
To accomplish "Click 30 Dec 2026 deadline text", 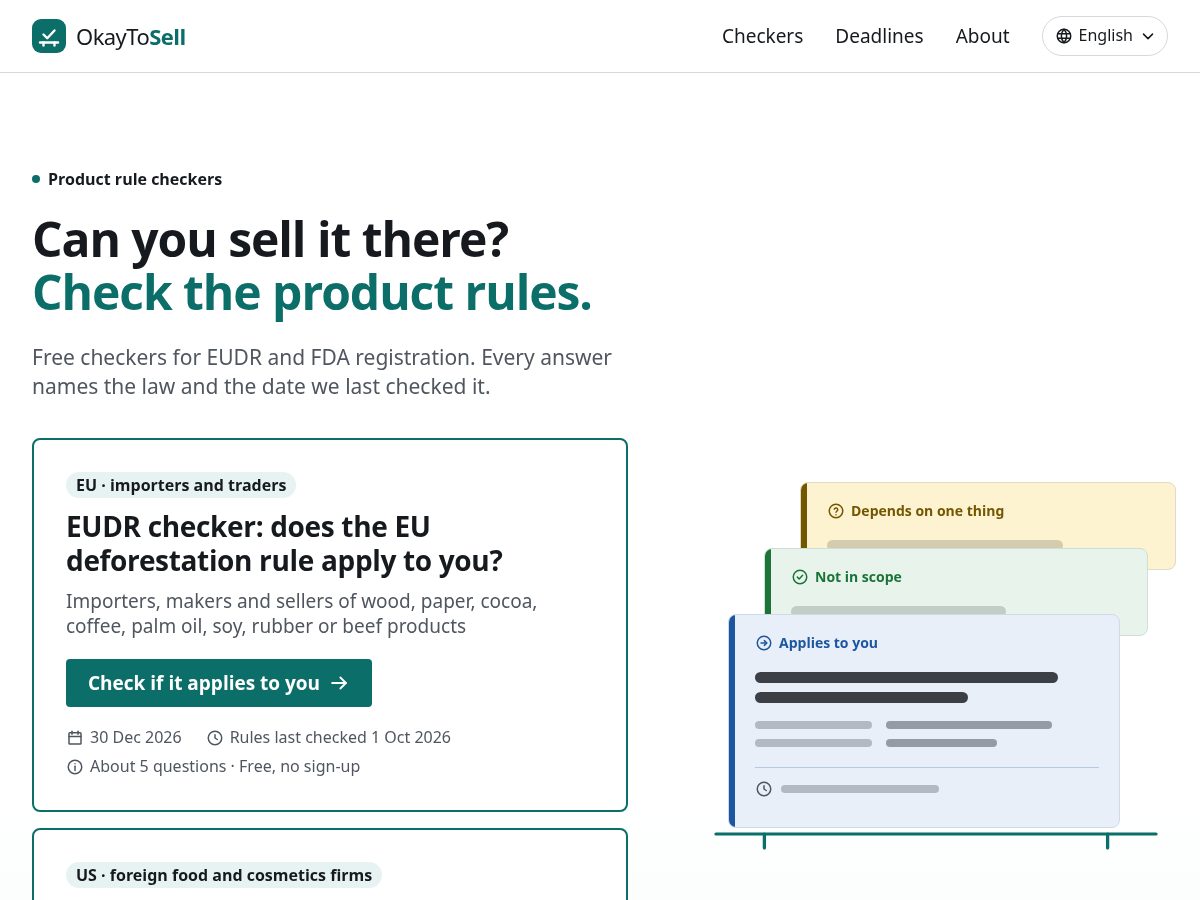I will pos(136,738).
